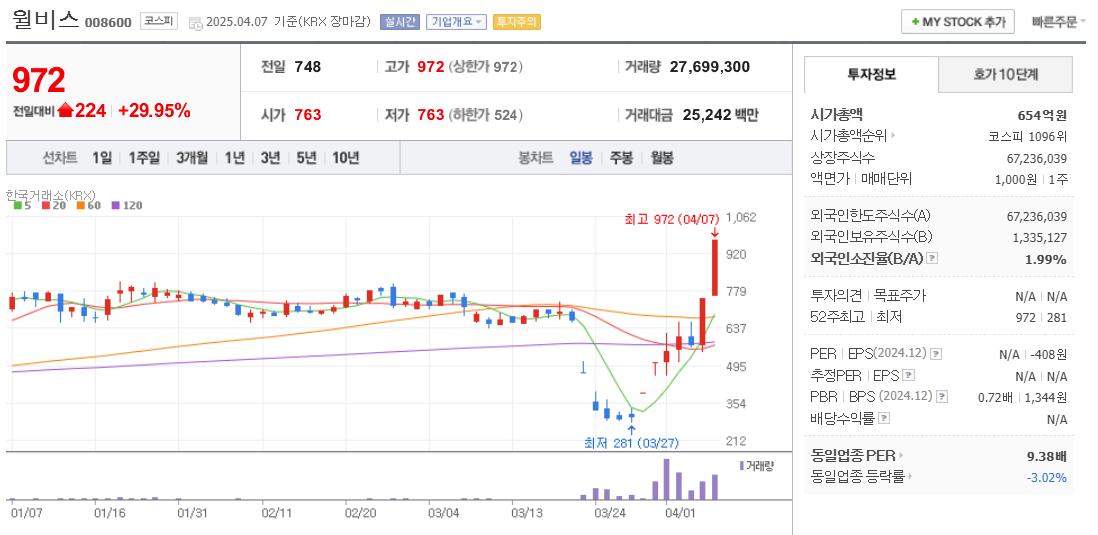Click the 윌비스 stock name heading
The image size is (1098, 535).
point(46,20)
